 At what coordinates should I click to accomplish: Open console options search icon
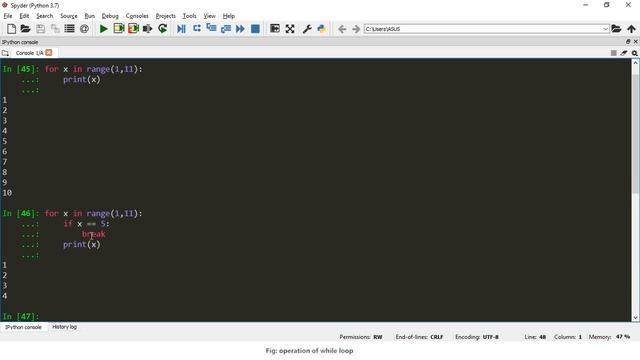pos(635,53)
